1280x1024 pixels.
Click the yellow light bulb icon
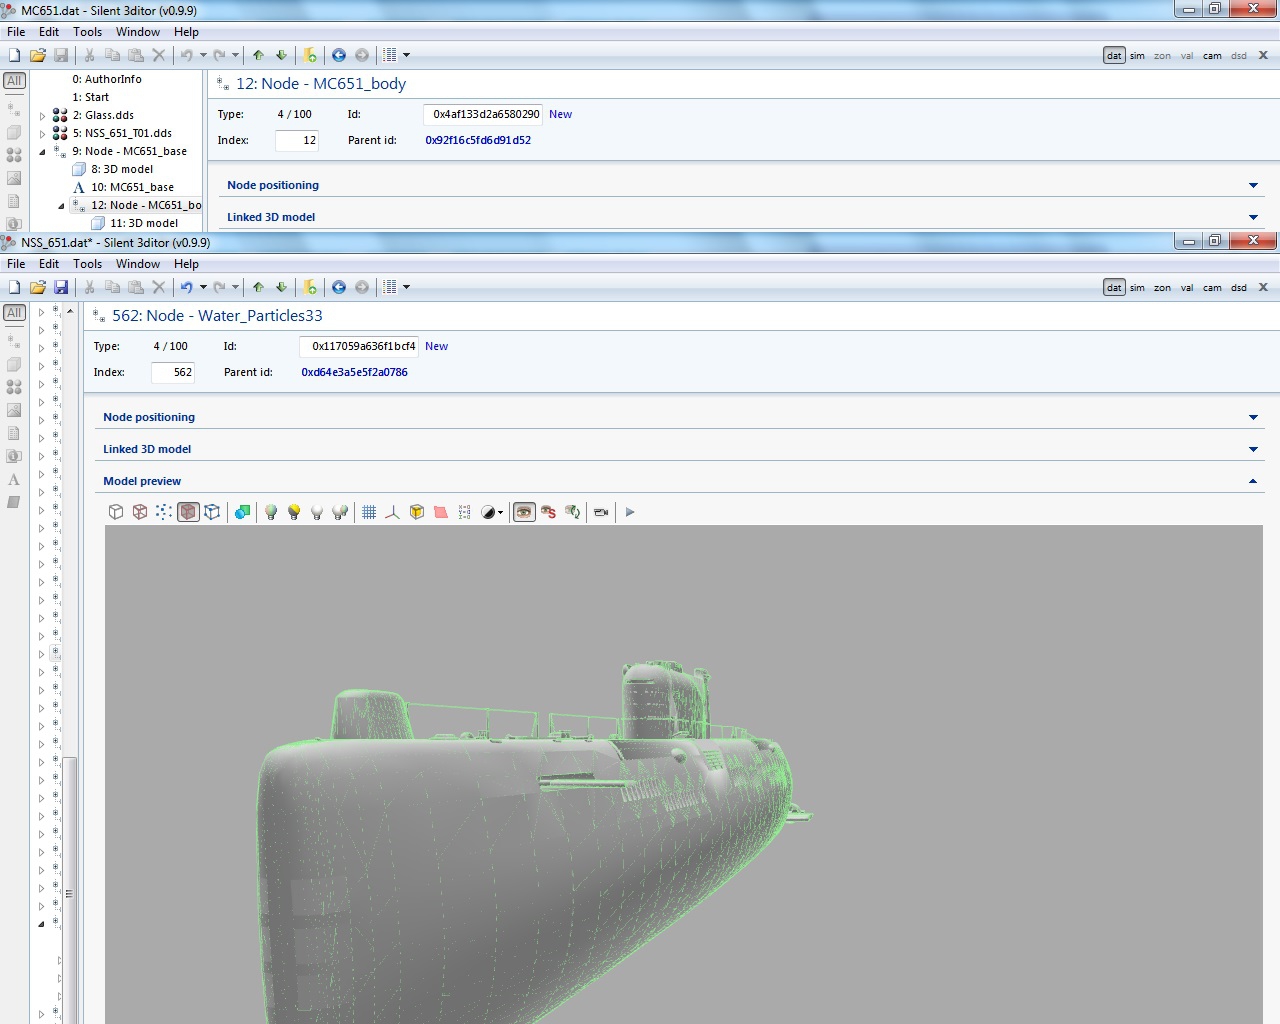[294, 512]
